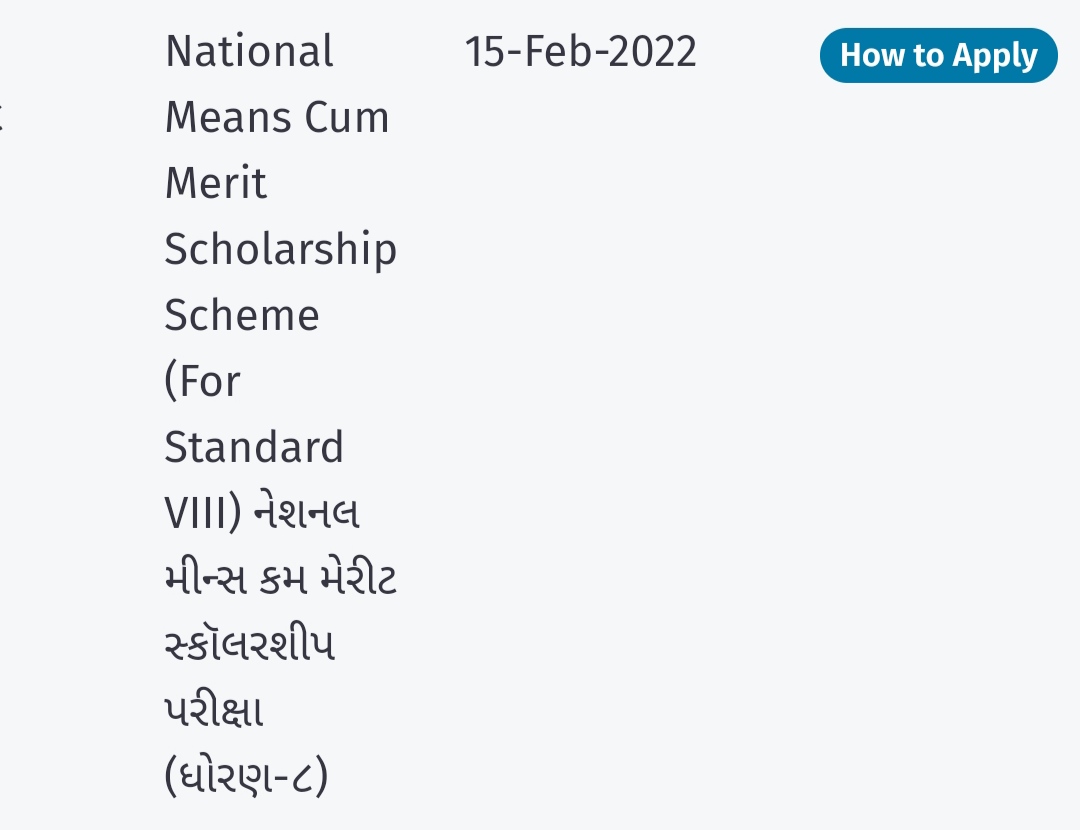Click the cut-off character at left edge

click(x=2, y=118)
